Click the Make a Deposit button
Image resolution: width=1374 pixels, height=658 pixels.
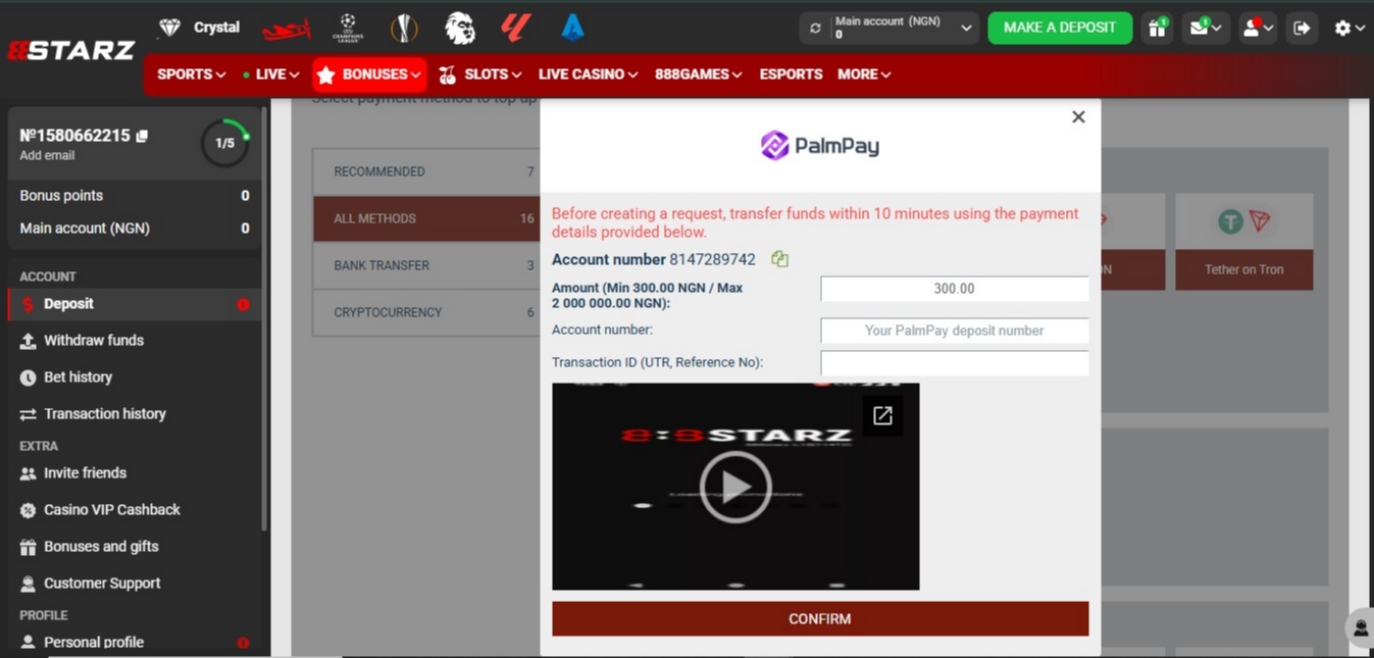(x=1059, y=28)
